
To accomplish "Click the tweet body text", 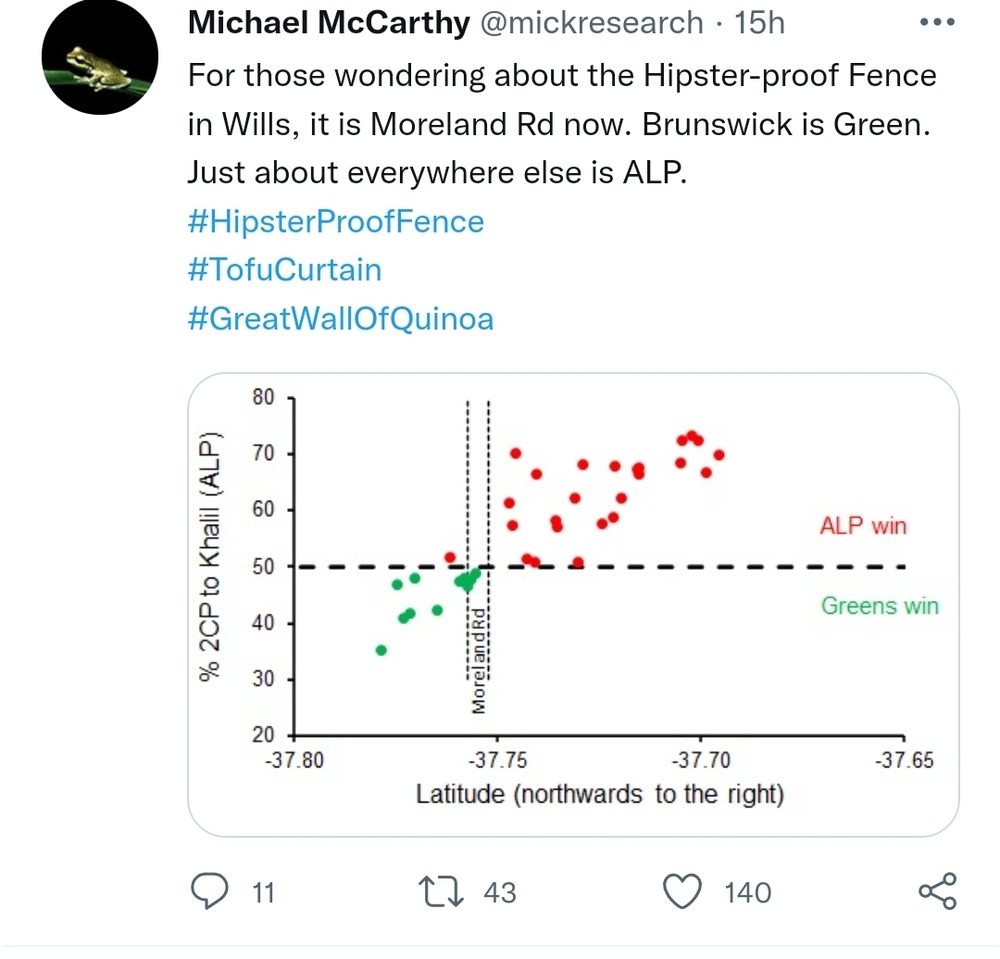I will pyautogui.click(x=560, y=124).
